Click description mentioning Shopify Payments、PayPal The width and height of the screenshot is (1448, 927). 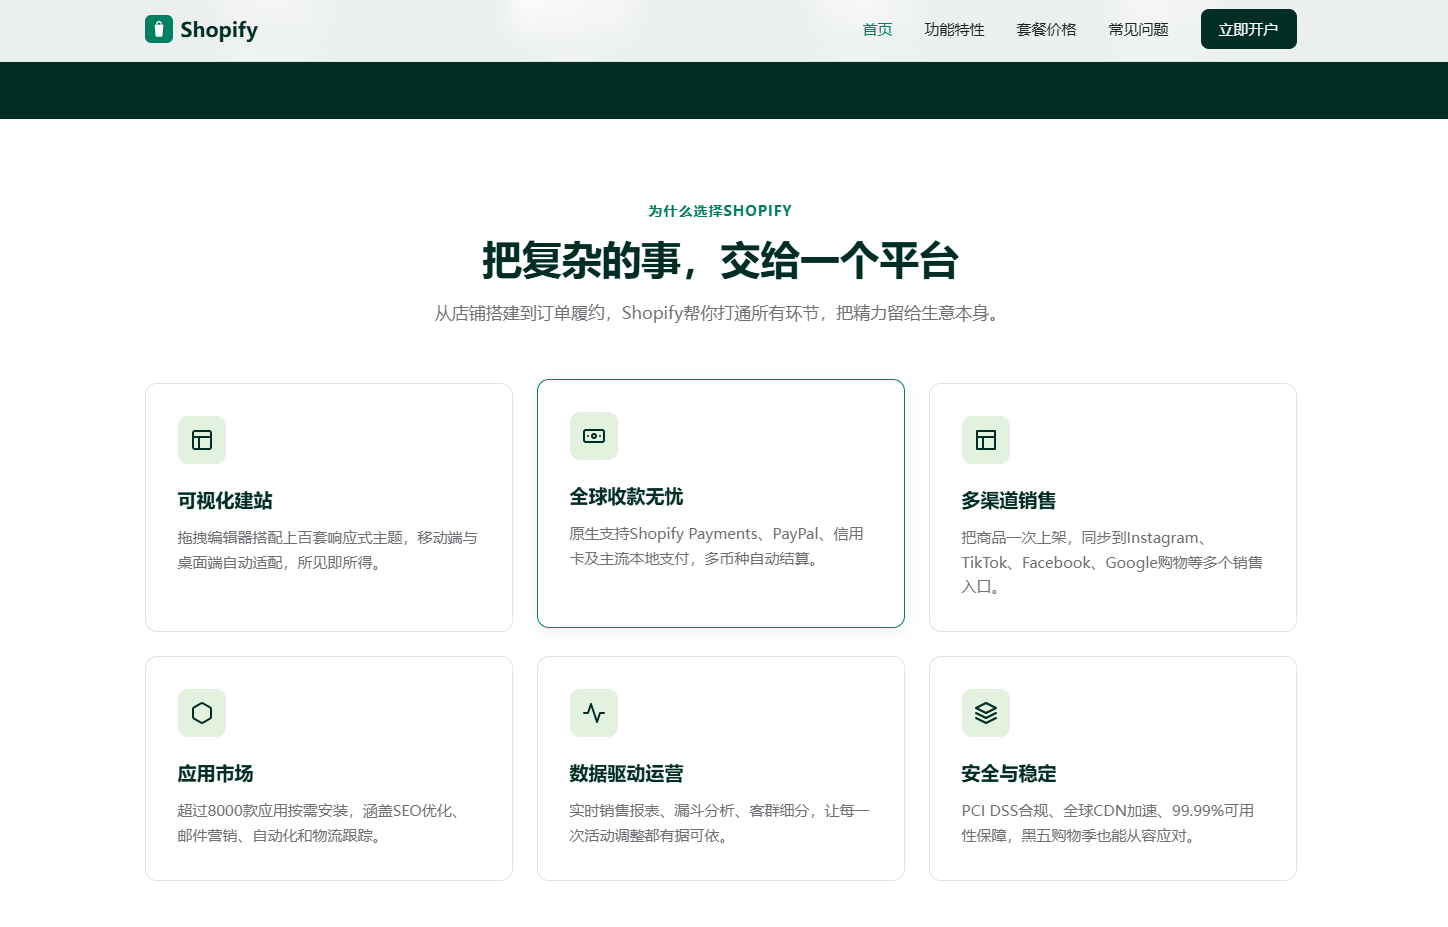pos(717,546)
